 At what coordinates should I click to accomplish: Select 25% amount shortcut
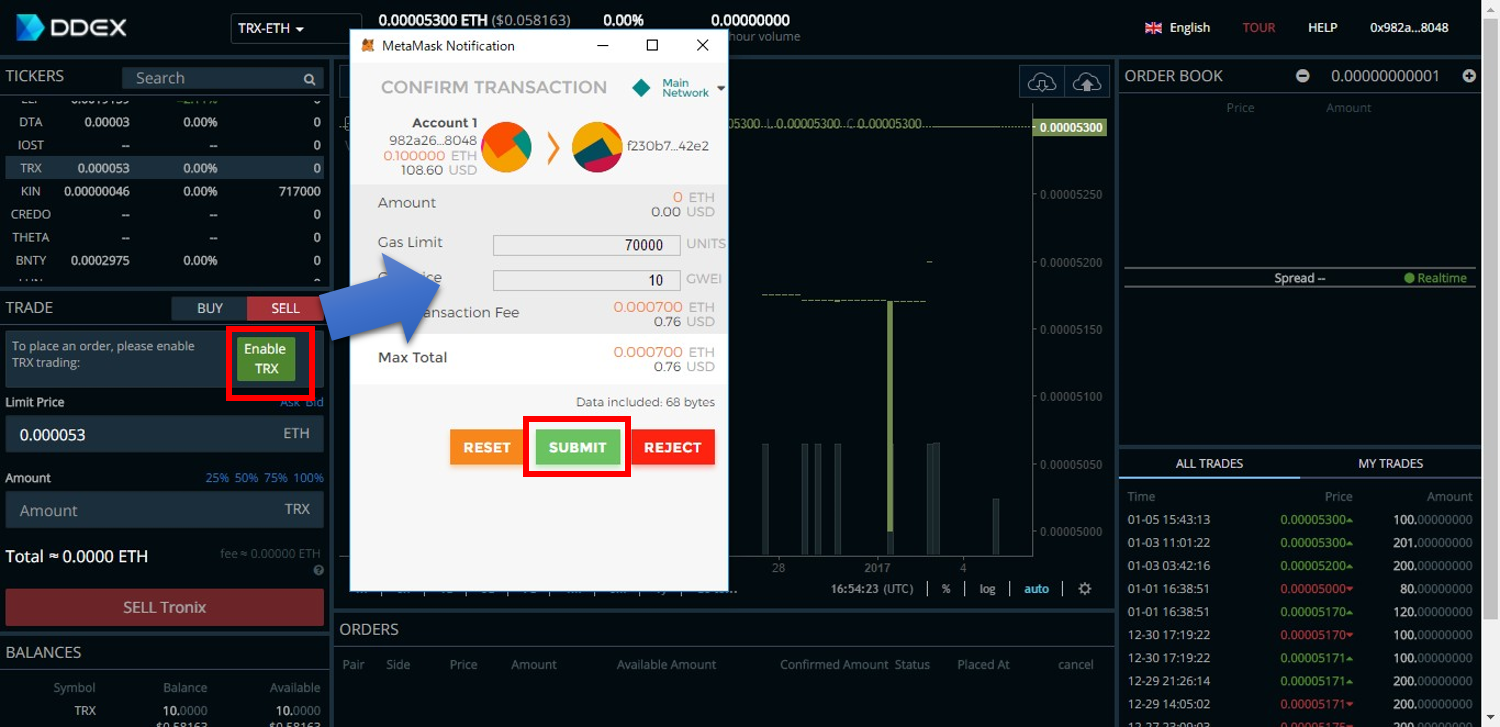(217, 478)
